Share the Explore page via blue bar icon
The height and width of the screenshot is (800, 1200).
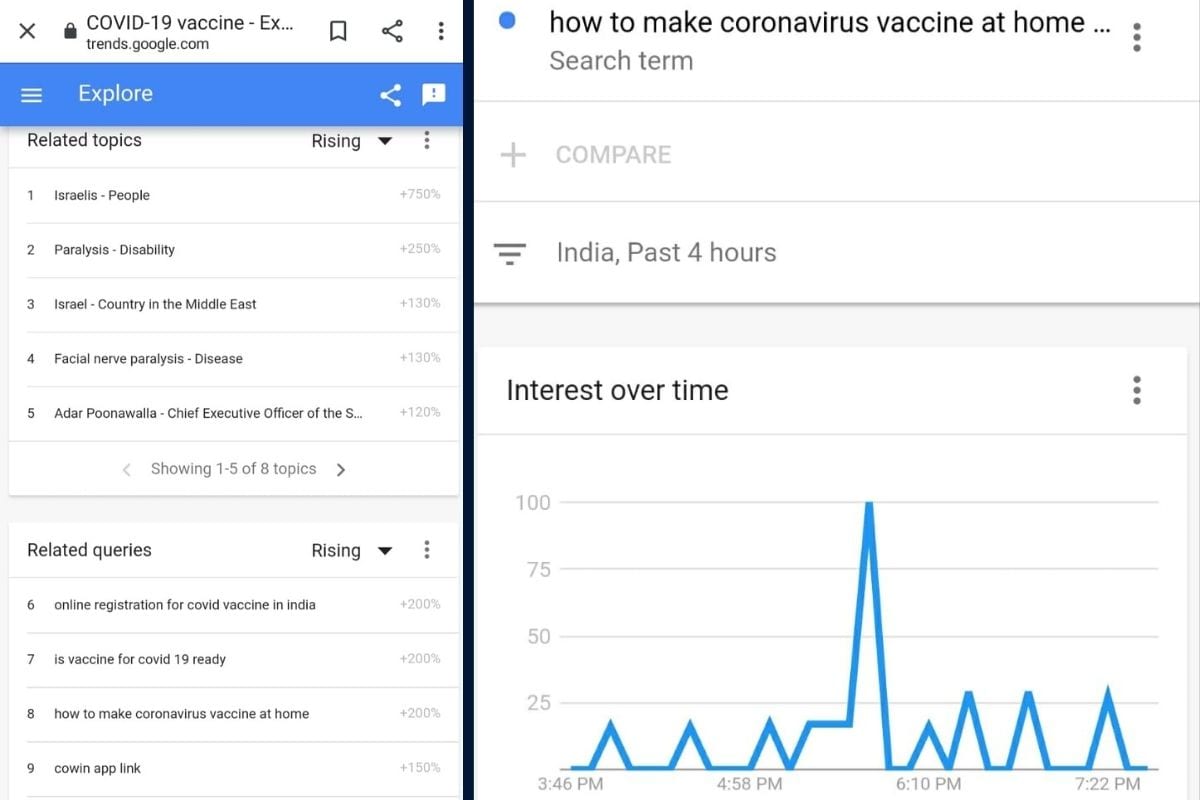click(391, 95)
